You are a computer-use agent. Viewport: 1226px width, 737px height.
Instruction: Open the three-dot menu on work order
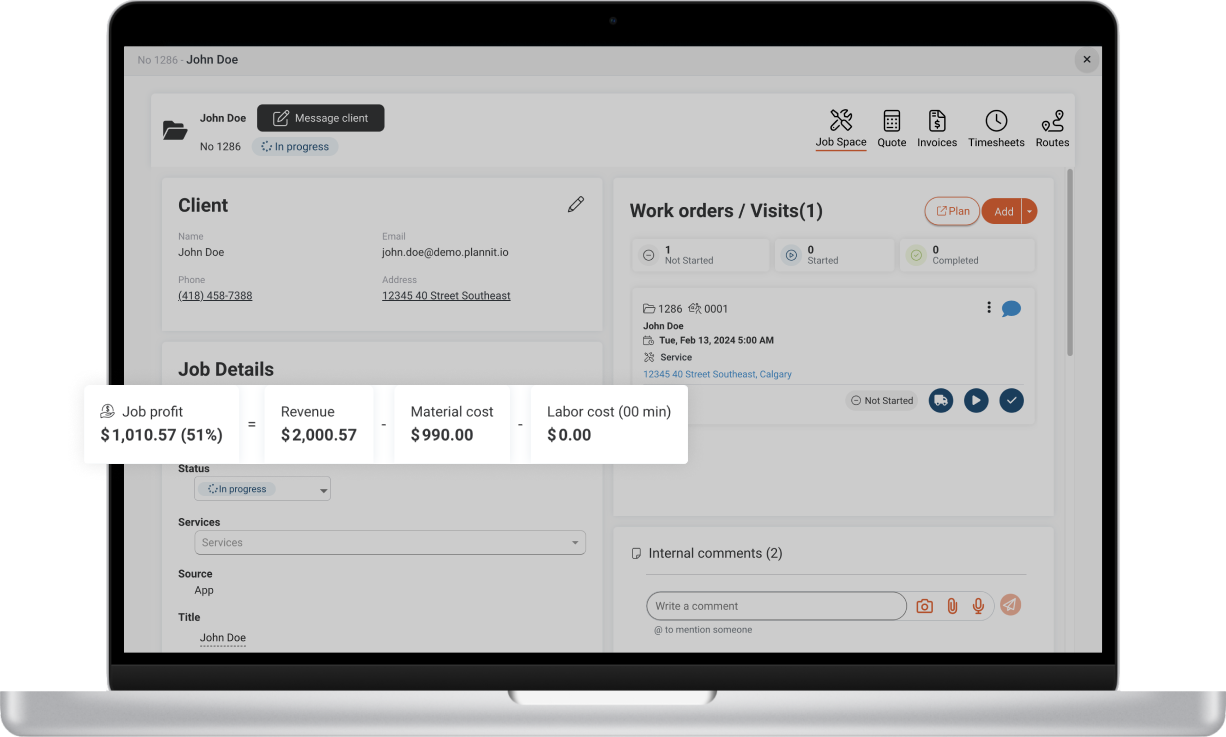tap(989, 308)
